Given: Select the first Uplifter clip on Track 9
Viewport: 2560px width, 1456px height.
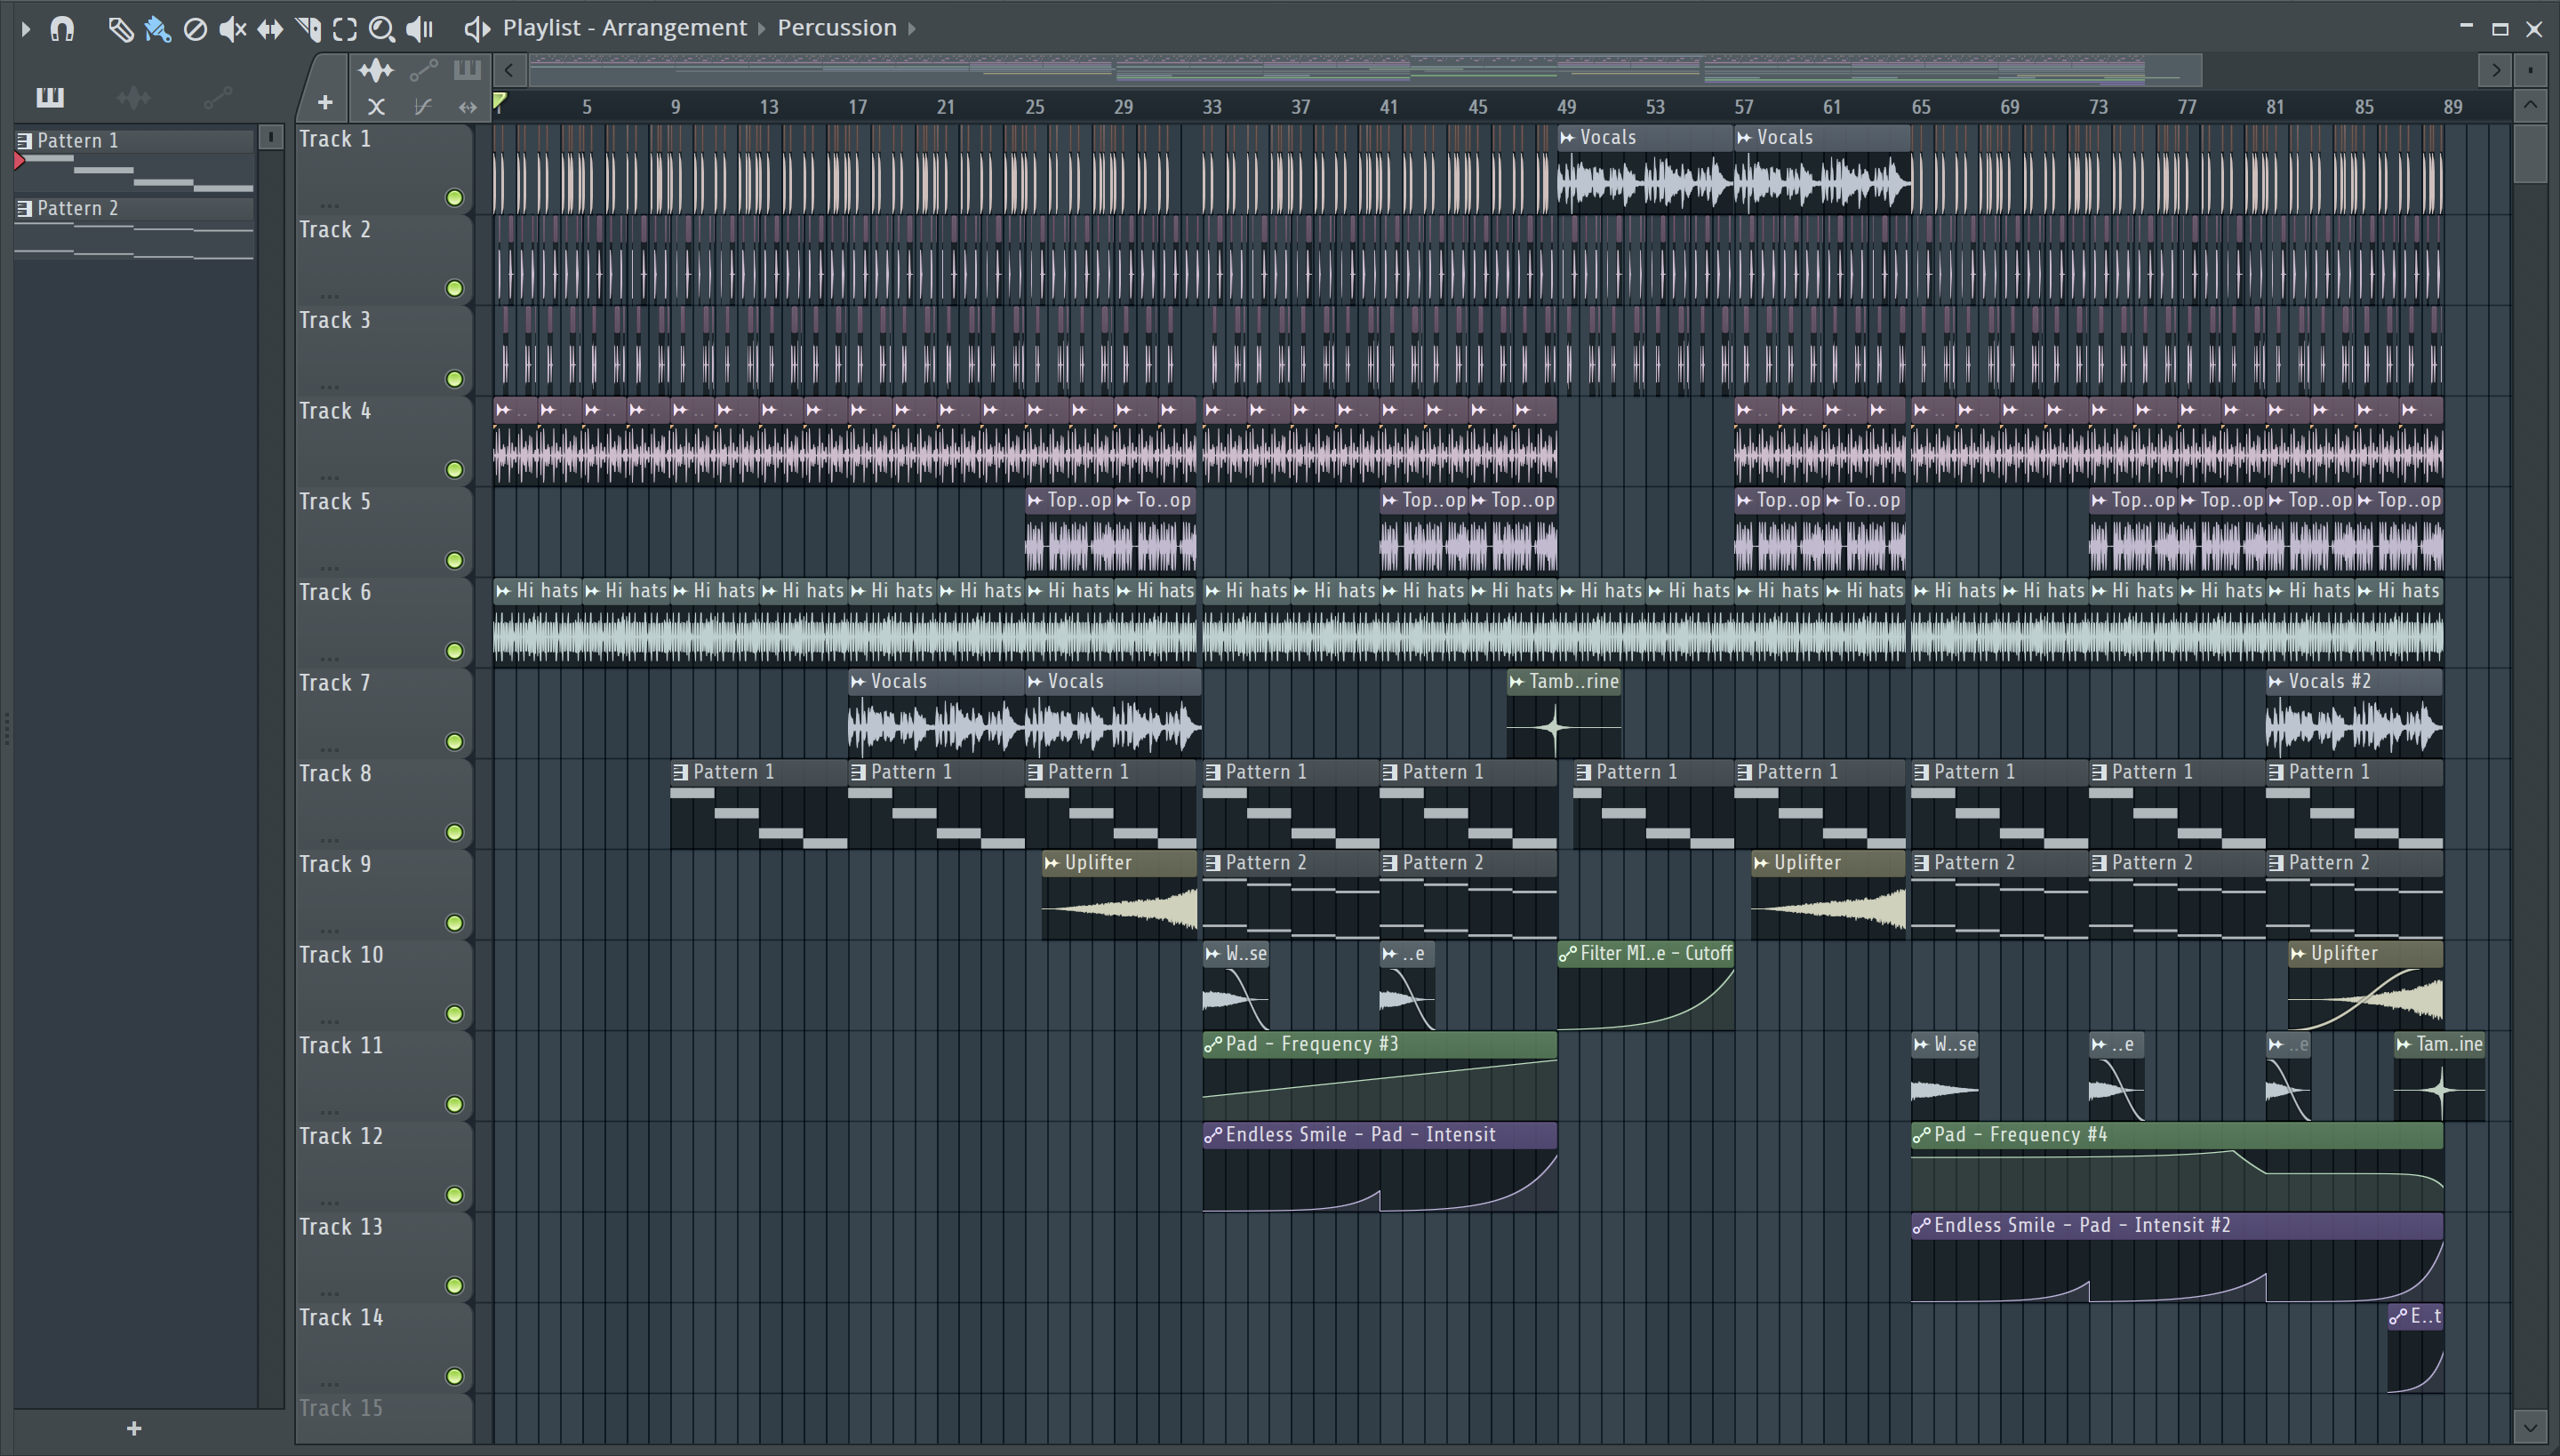Looking at the screenshot, I should click(x=1119, y=894).
